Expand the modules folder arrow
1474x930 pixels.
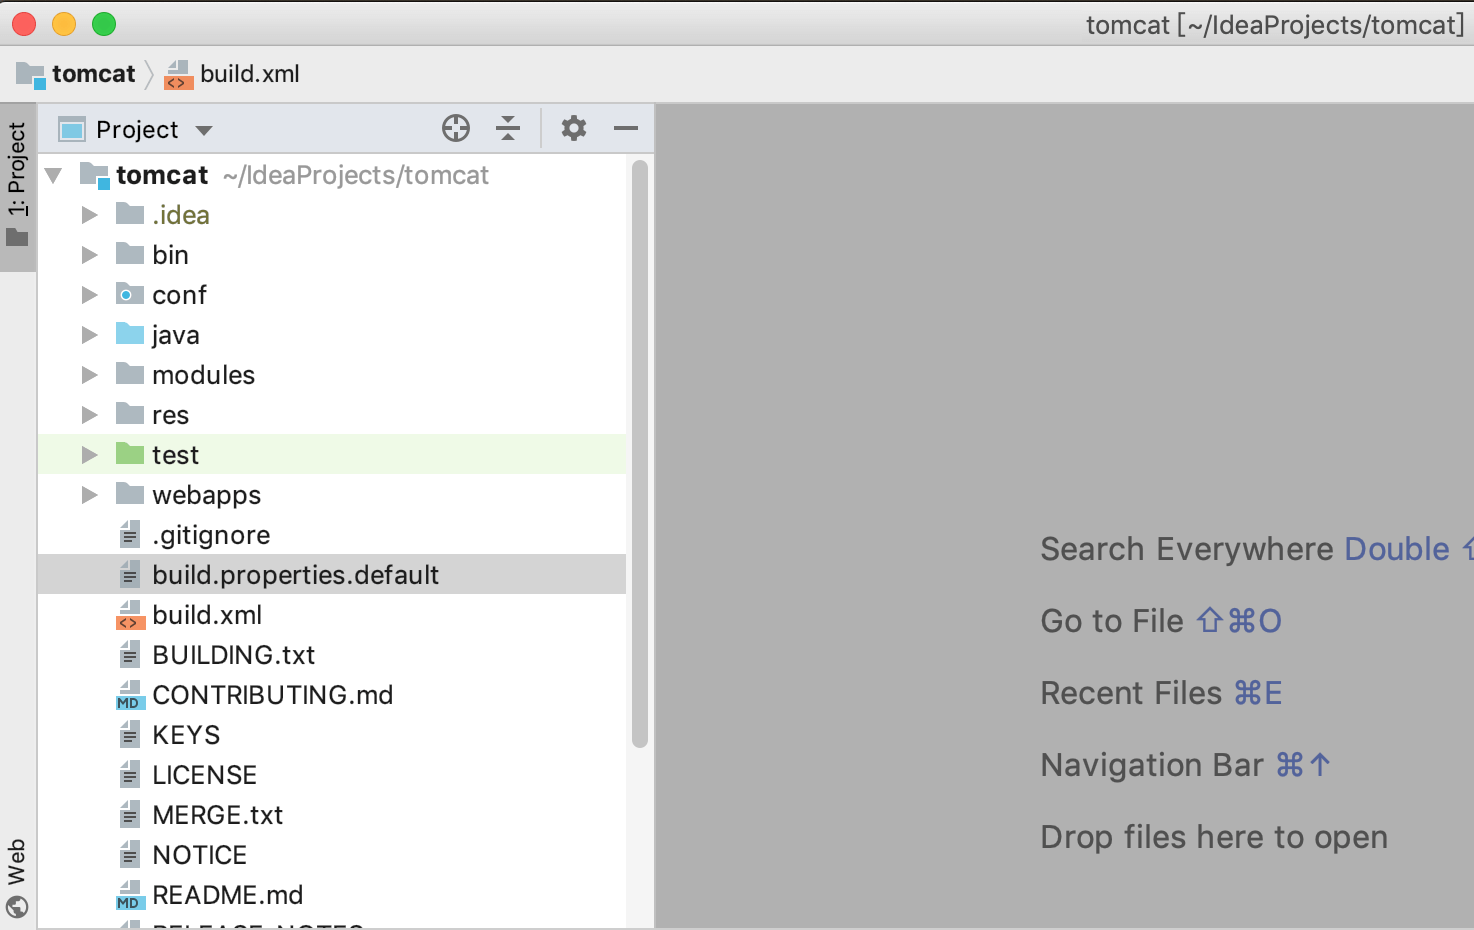click(90, 375)
